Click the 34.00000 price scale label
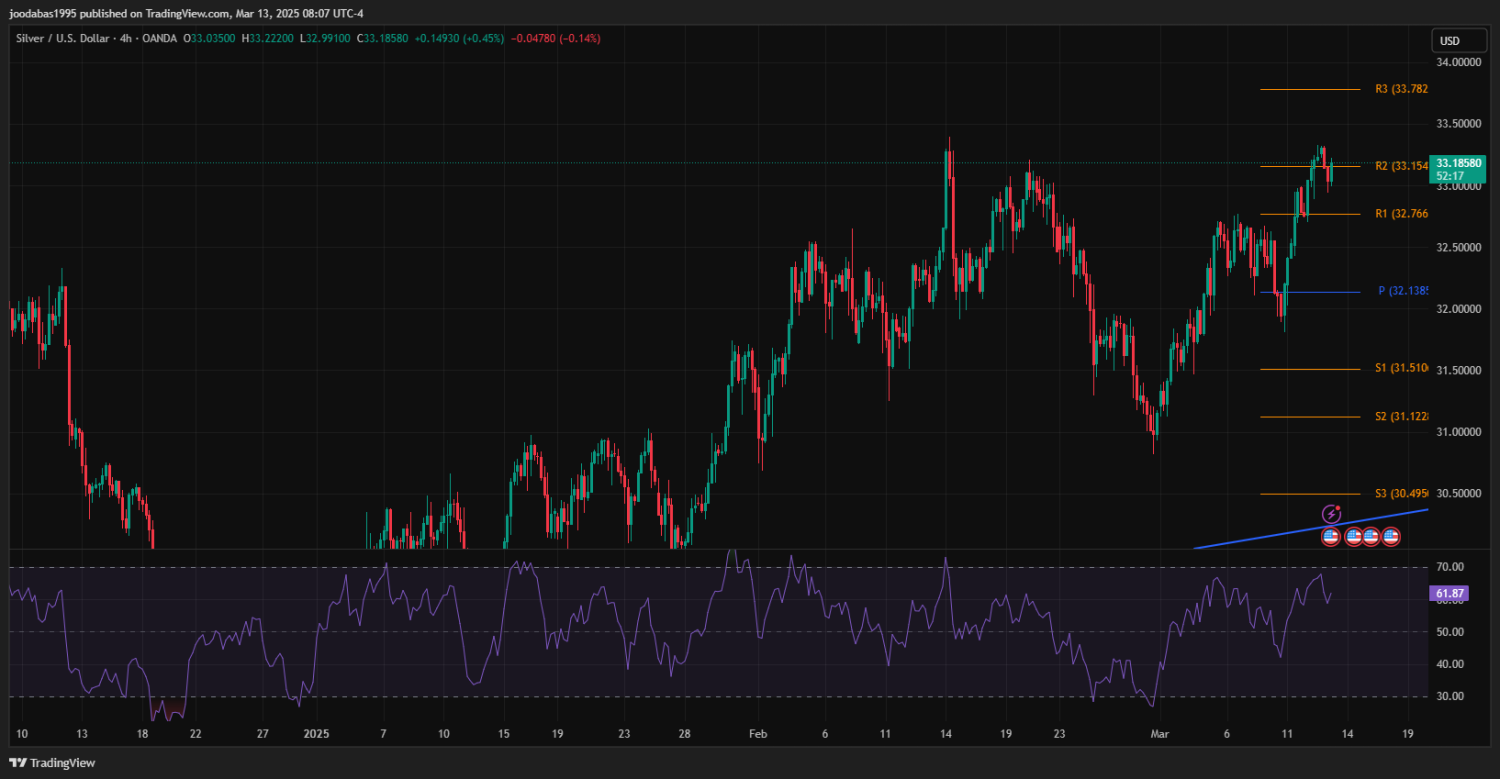Image resolution: width=1500 pixels, height=779 pixels. coord(1457,63)
